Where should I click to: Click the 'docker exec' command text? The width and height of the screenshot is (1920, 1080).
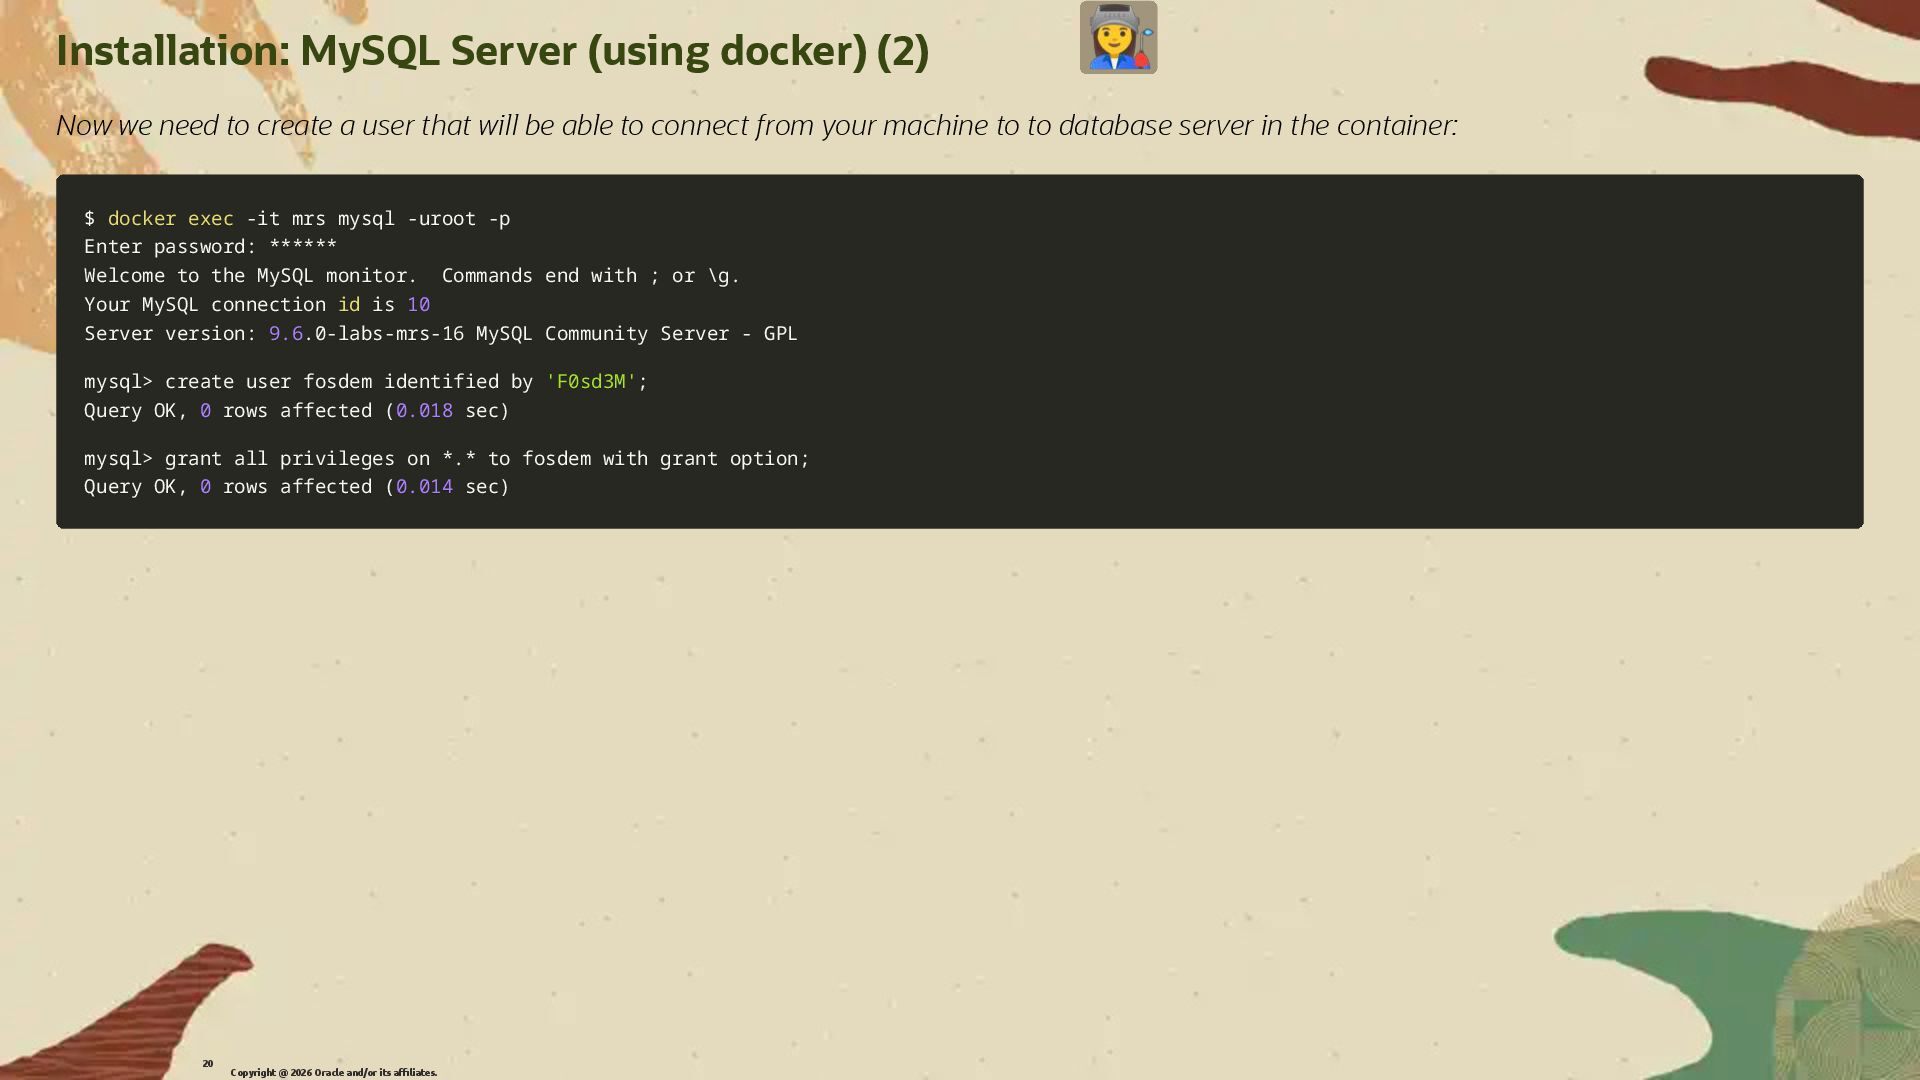coord(170,218)
